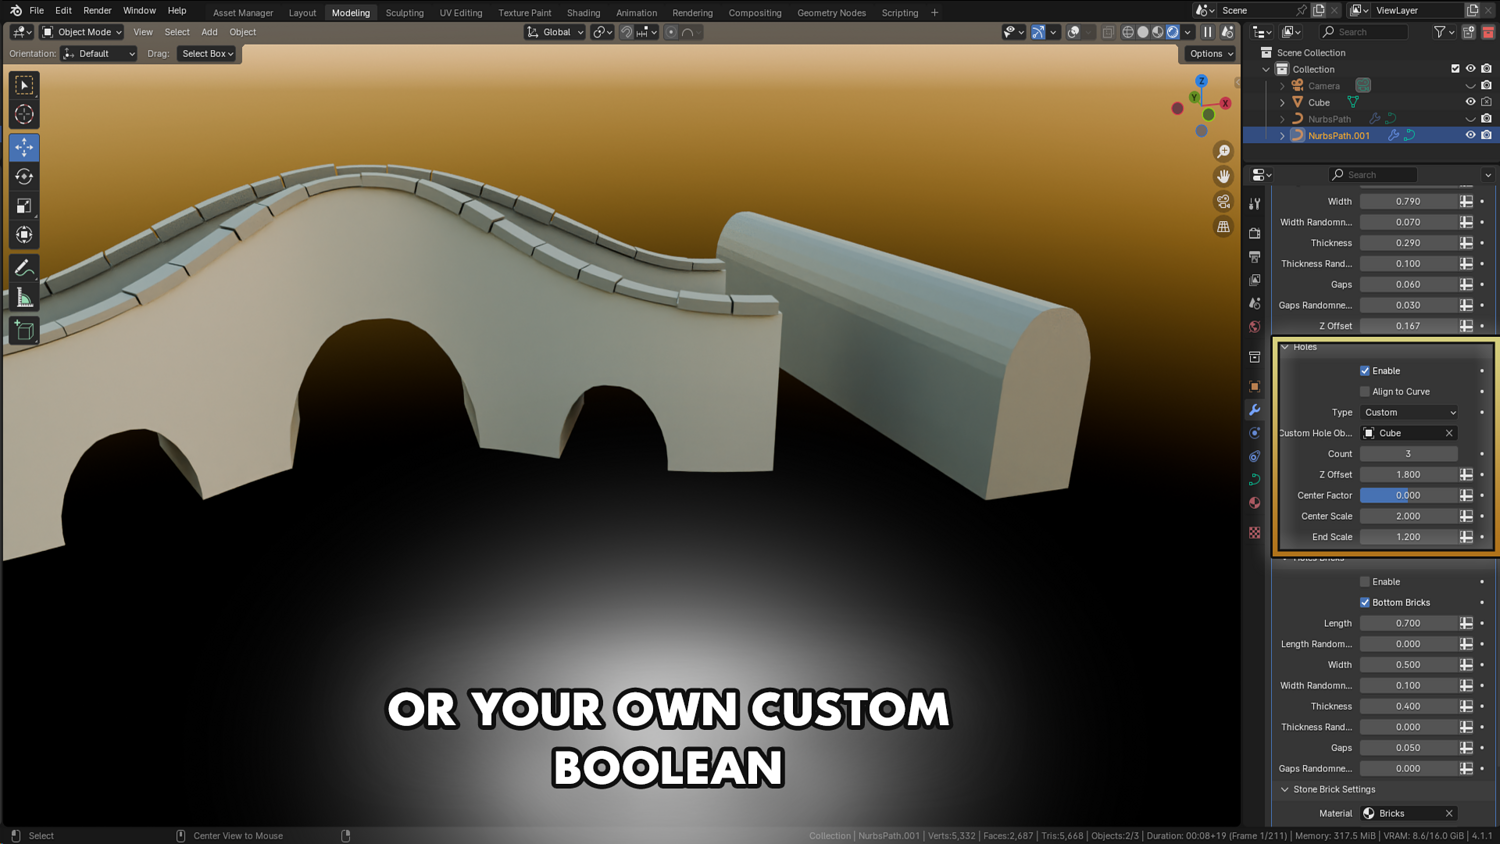The height and width of the screenshot is (844, 1500).
Task: Hide Cube in viewport
Action: point(1470,102)
